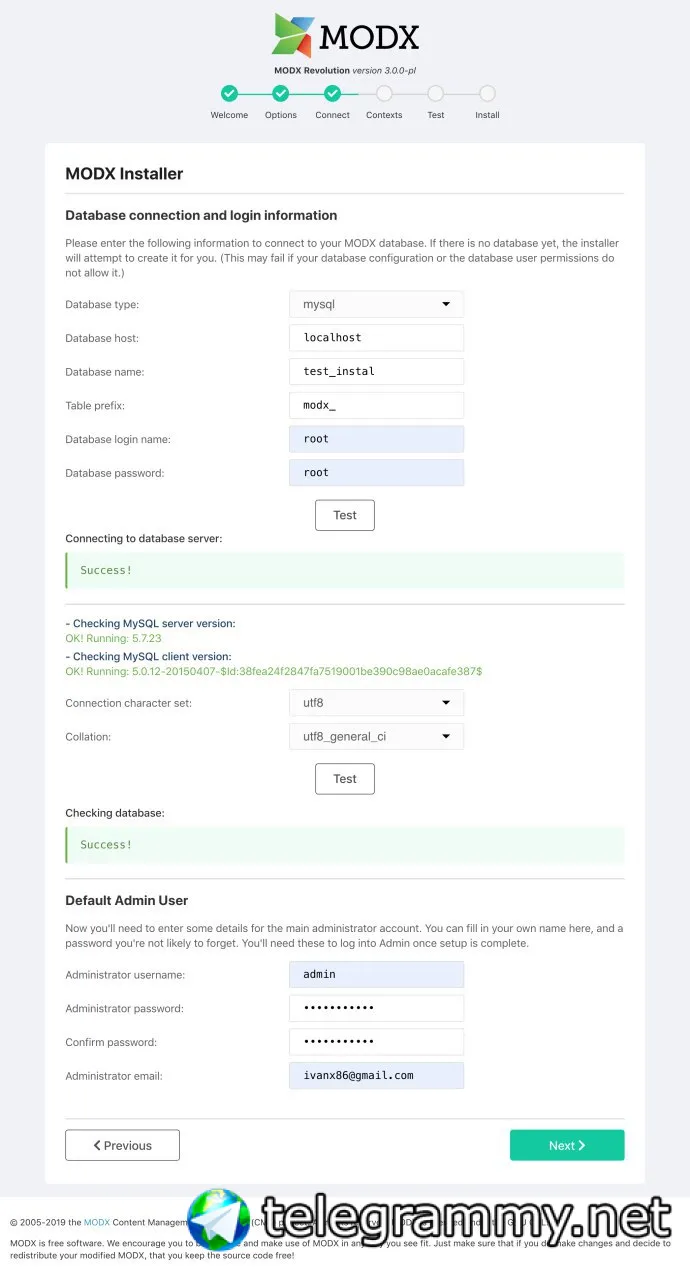Click the 'Collation:' label
This screenshot has height=1280, width=690.
tap(88, 737)
